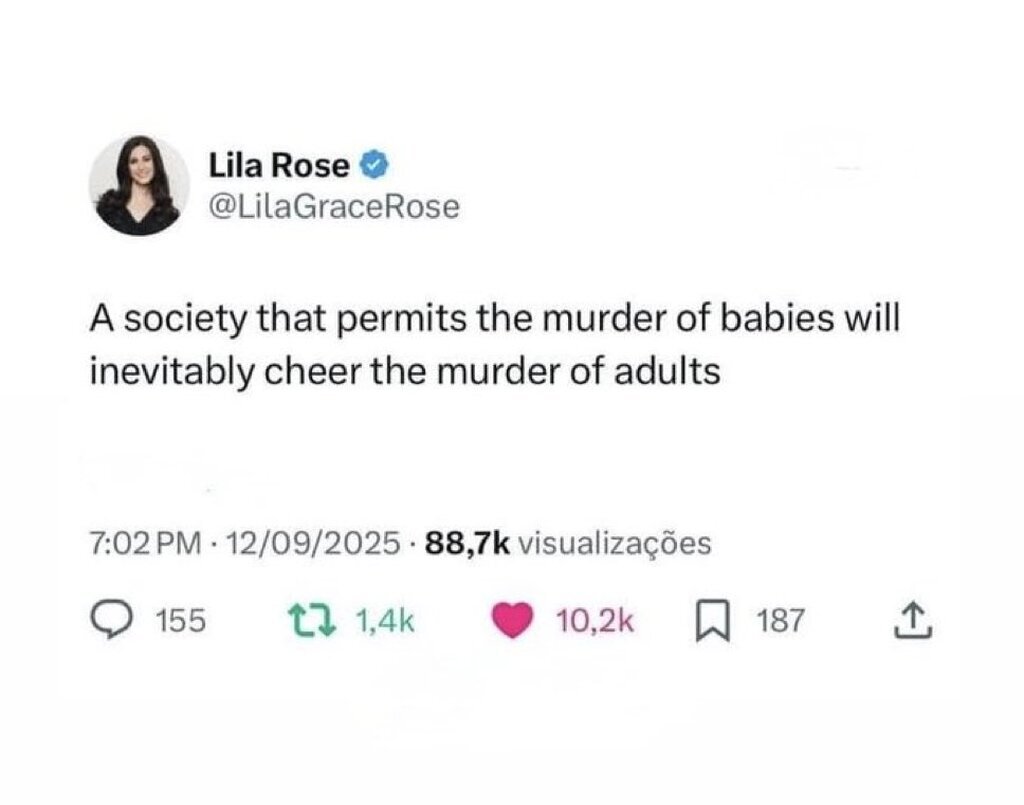The height and width of the screenshot is (805, 1024).
Task: Click the 7:02 PM timestamp
Action: (x=146, y=543)
